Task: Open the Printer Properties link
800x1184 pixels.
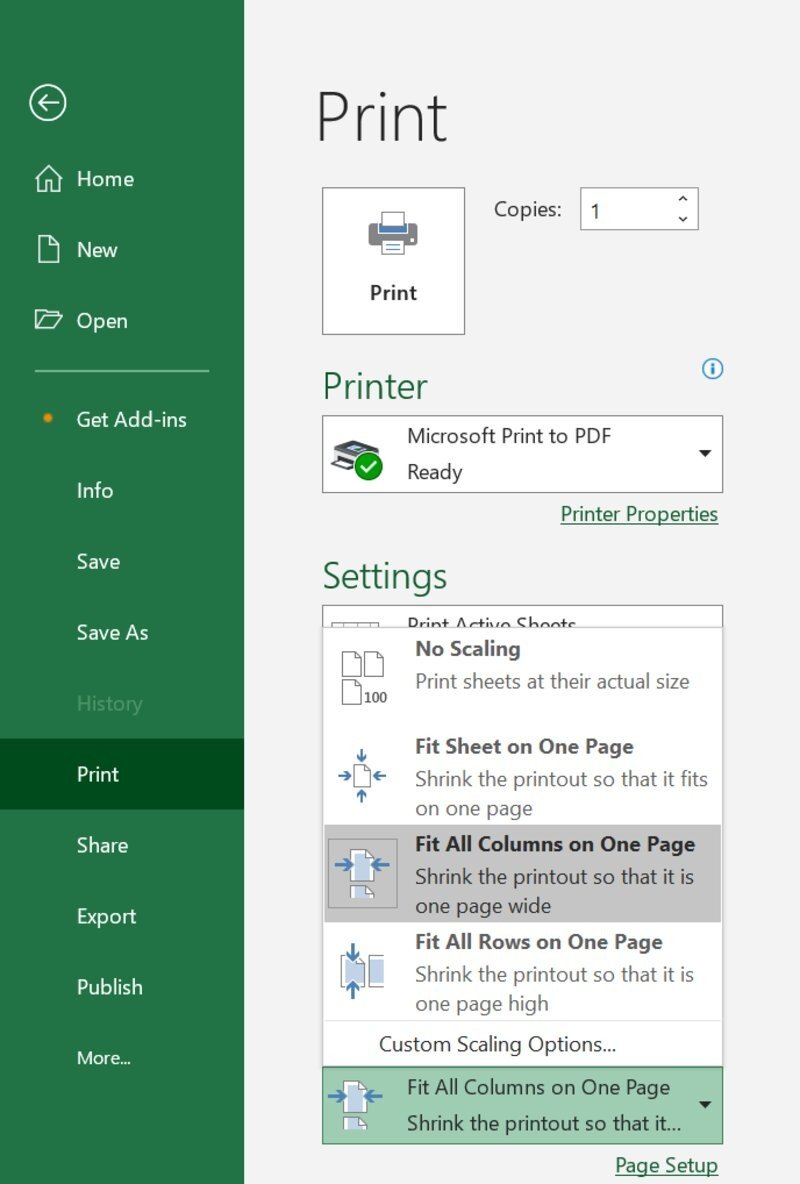Action: pyautogui.click(x=639, y=514)
